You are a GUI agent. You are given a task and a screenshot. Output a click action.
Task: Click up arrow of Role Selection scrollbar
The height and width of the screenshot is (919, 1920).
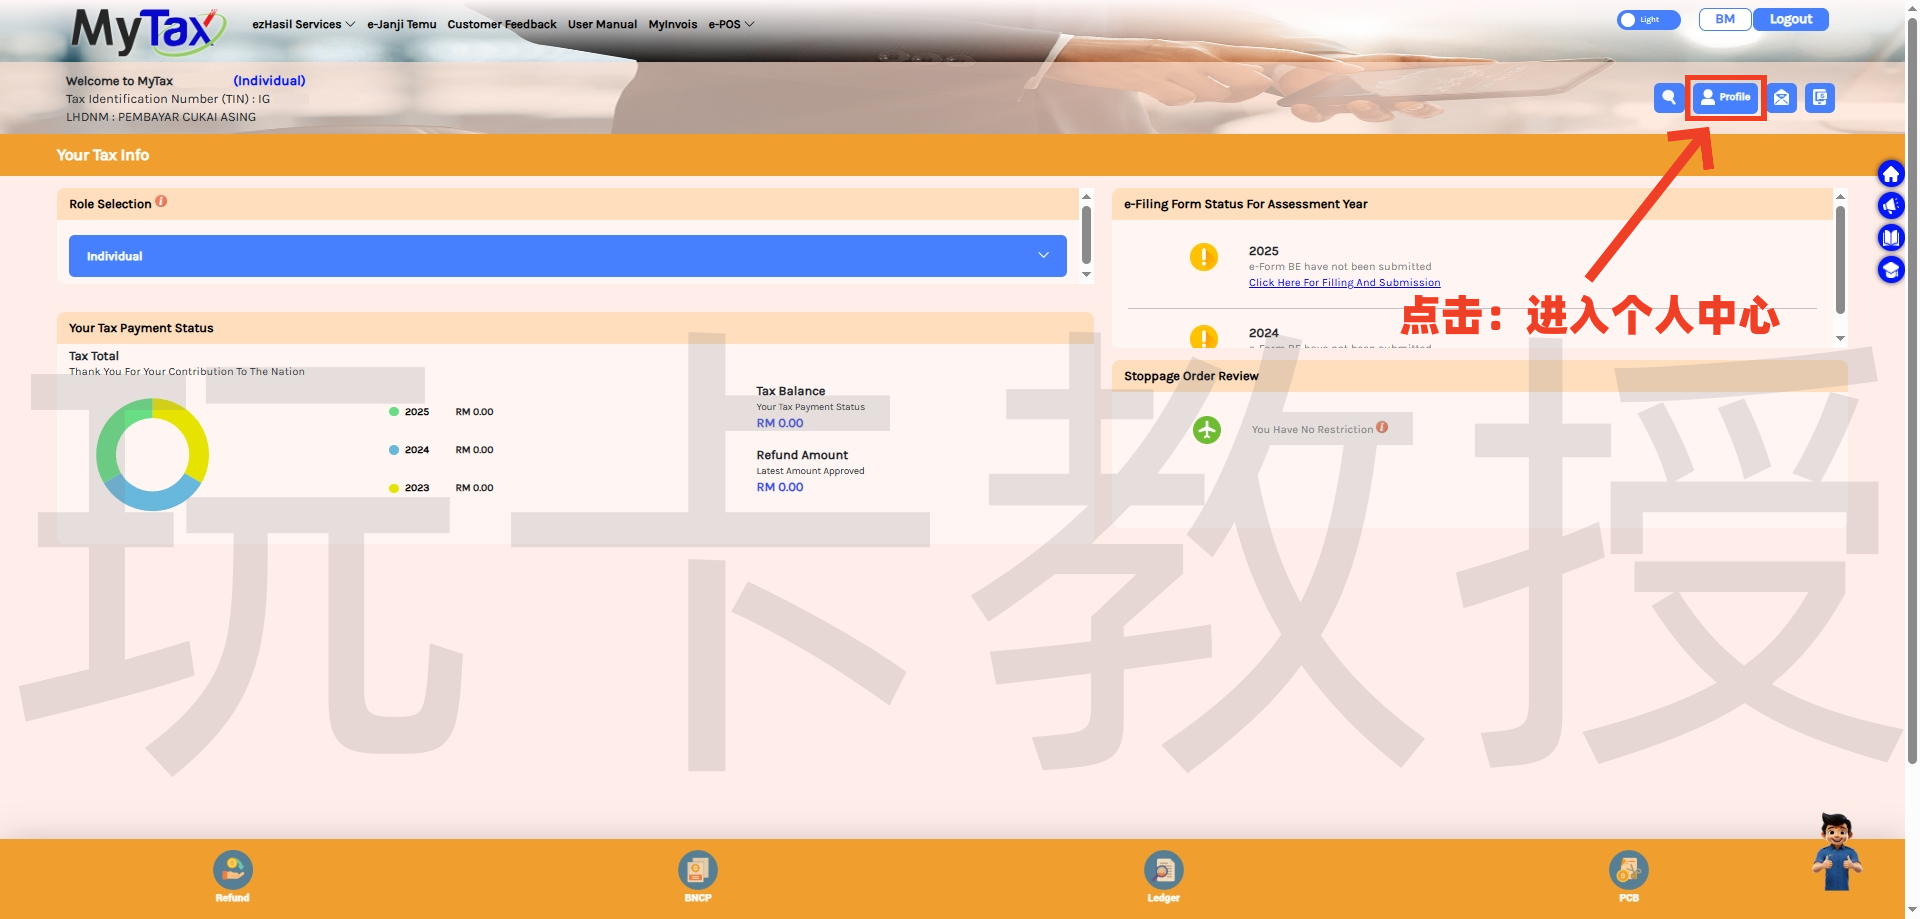[x=1086, y=196]
